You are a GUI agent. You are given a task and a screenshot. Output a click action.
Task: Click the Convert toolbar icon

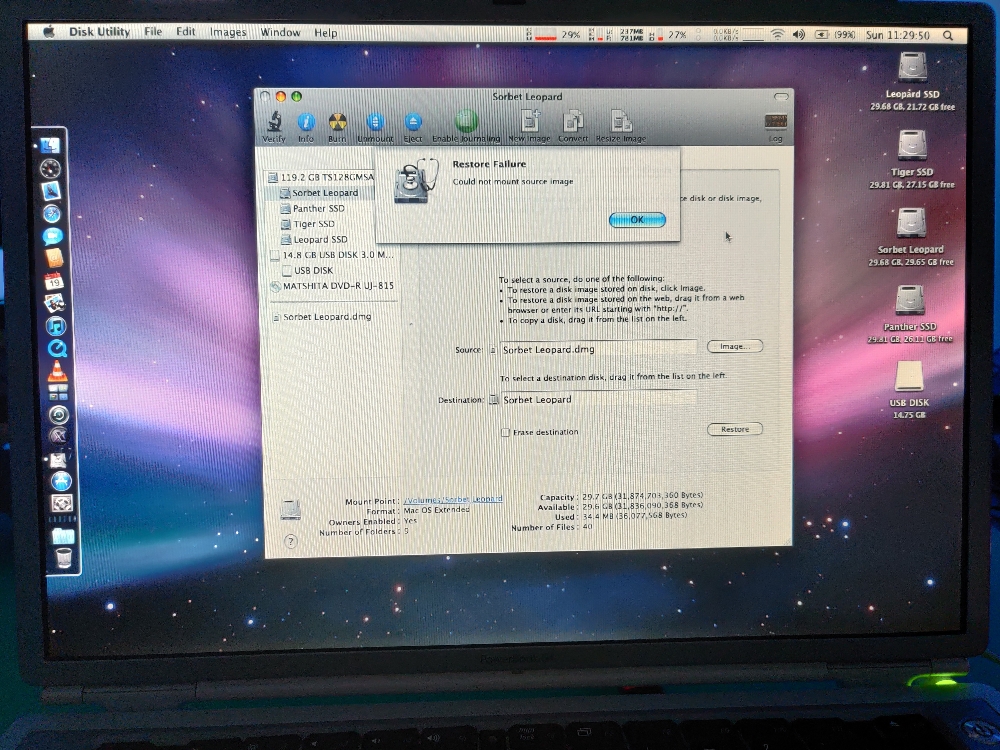pos(573,126)
